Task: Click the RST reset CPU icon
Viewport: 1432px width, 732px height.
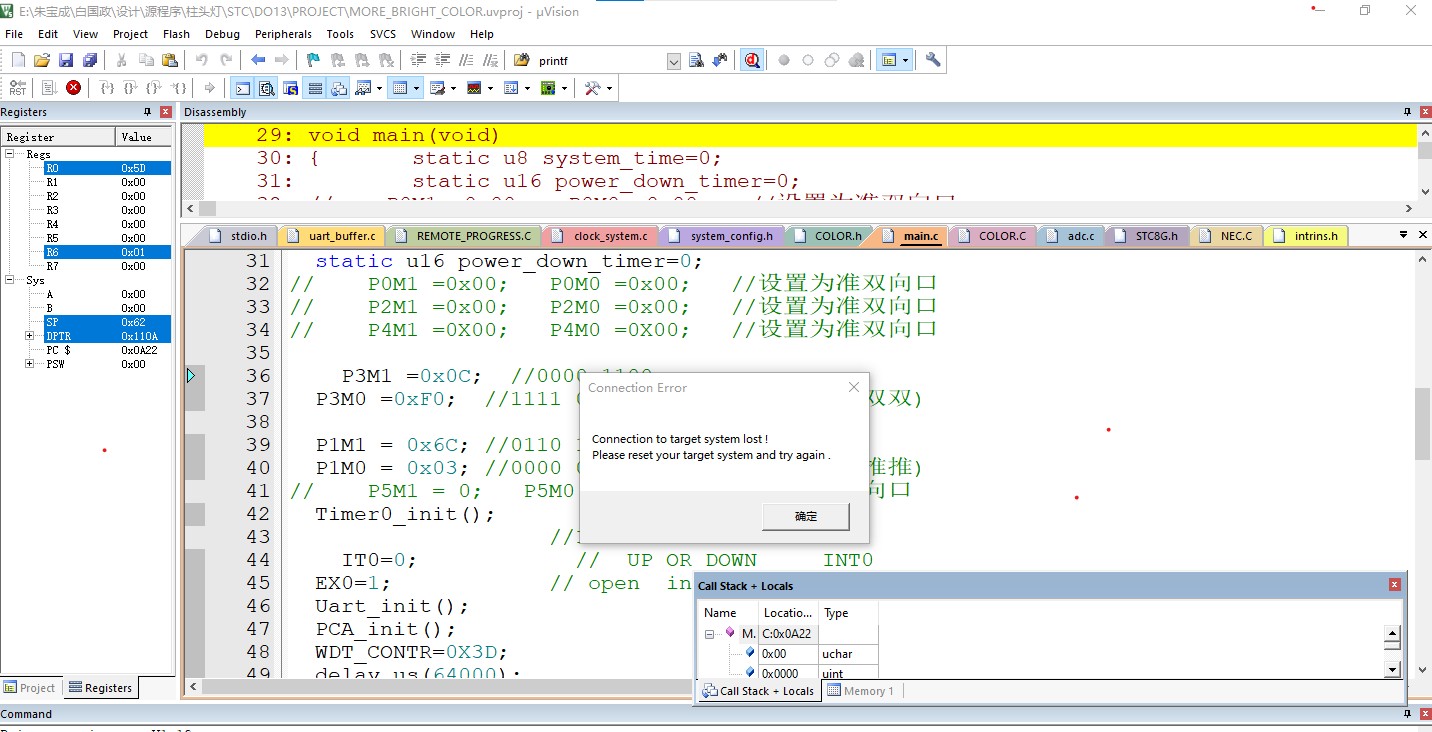Action: 18,88
